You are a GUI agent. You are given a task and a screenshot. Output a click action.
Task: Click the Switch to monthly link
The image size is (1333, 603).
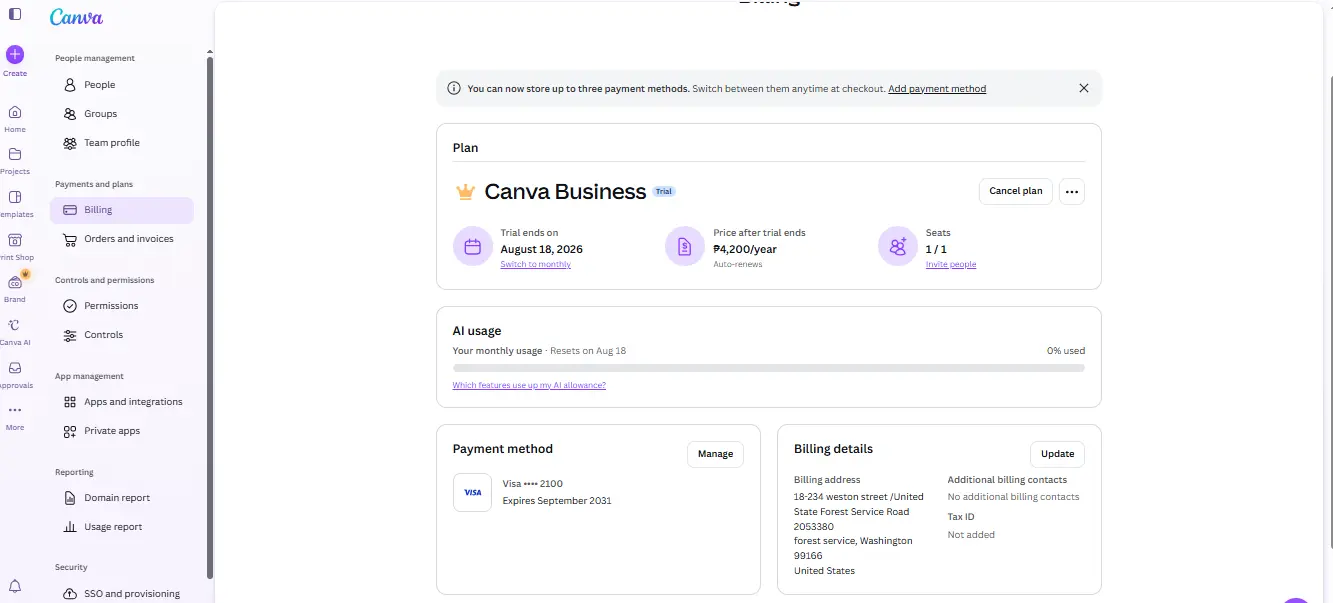tap(536, 264)
